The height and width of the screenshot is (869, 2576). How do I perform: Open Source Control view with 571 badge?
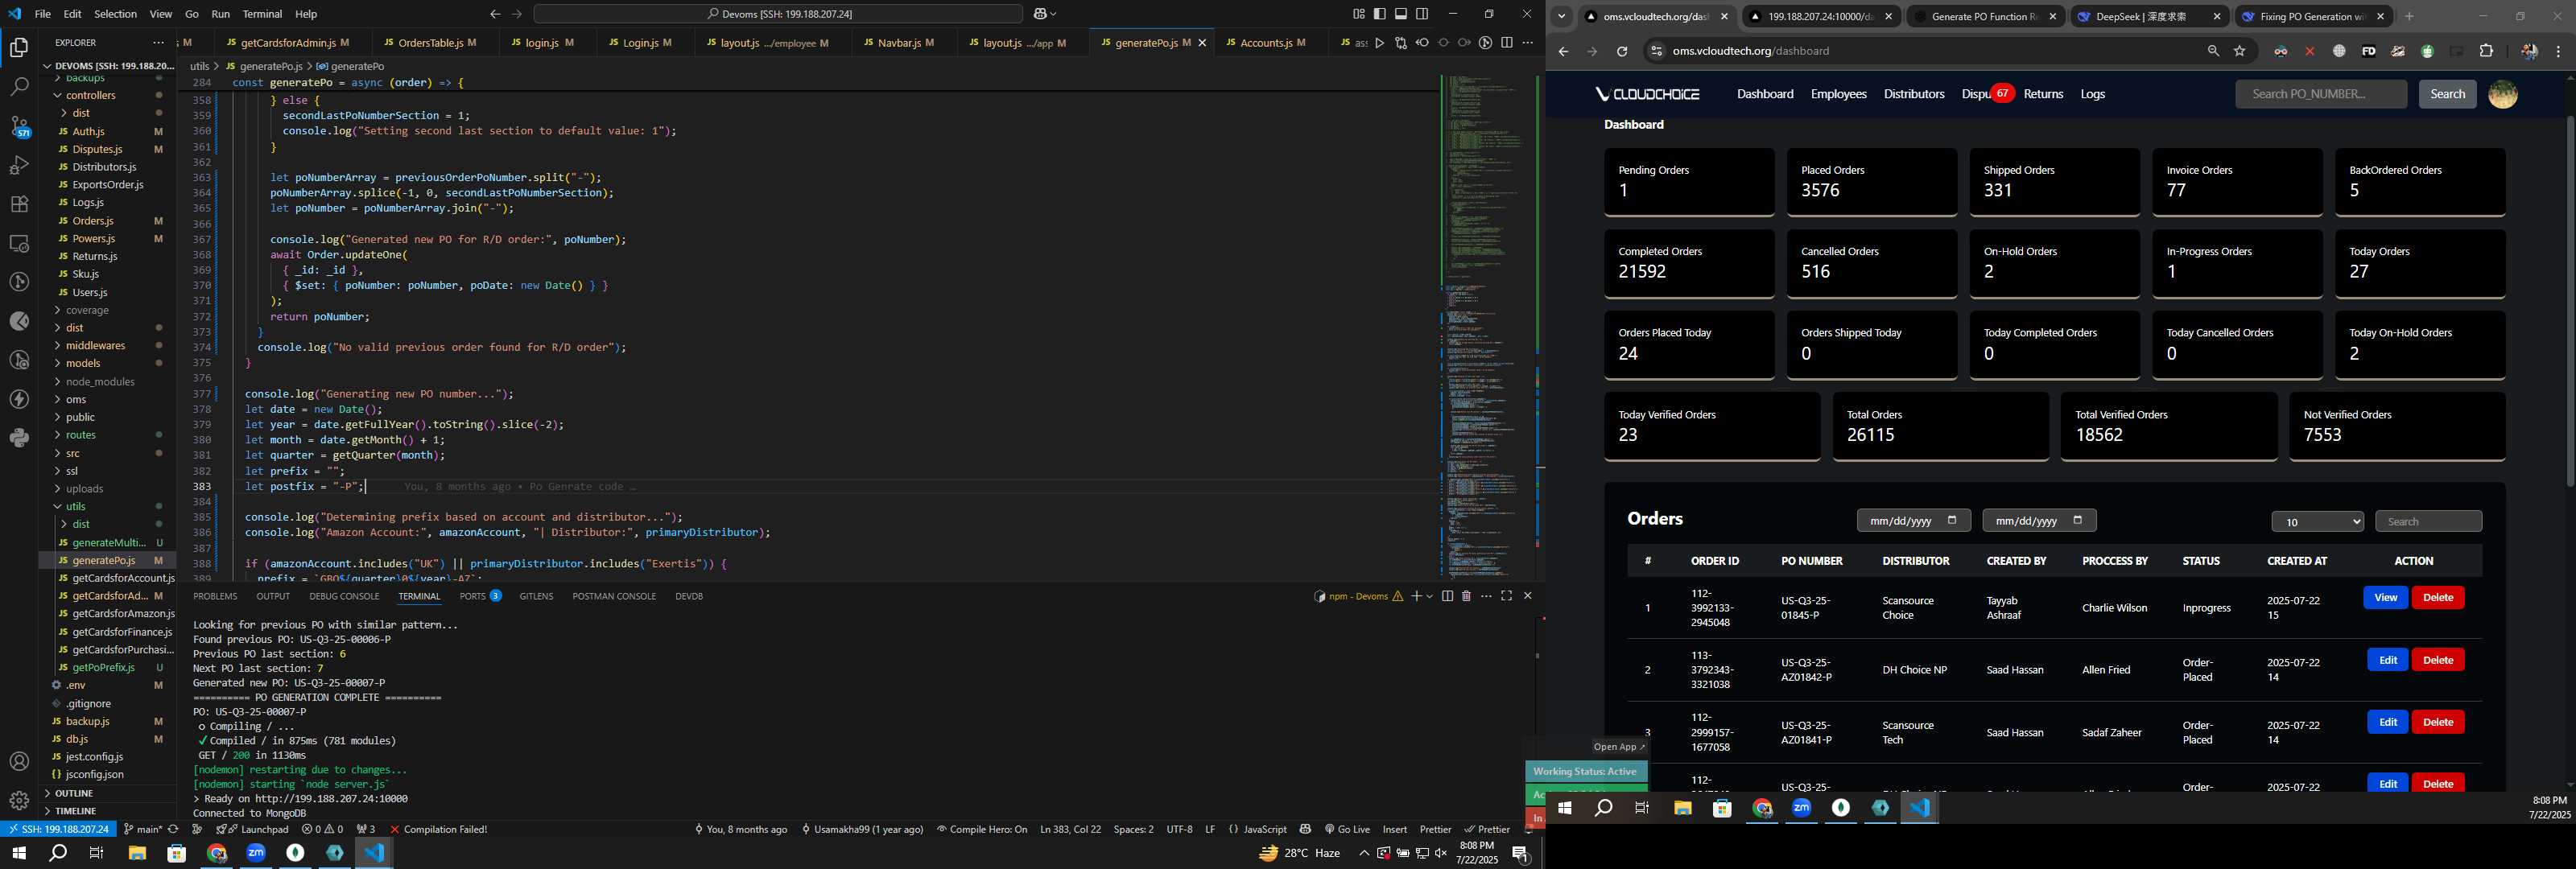tap(19, 127)
